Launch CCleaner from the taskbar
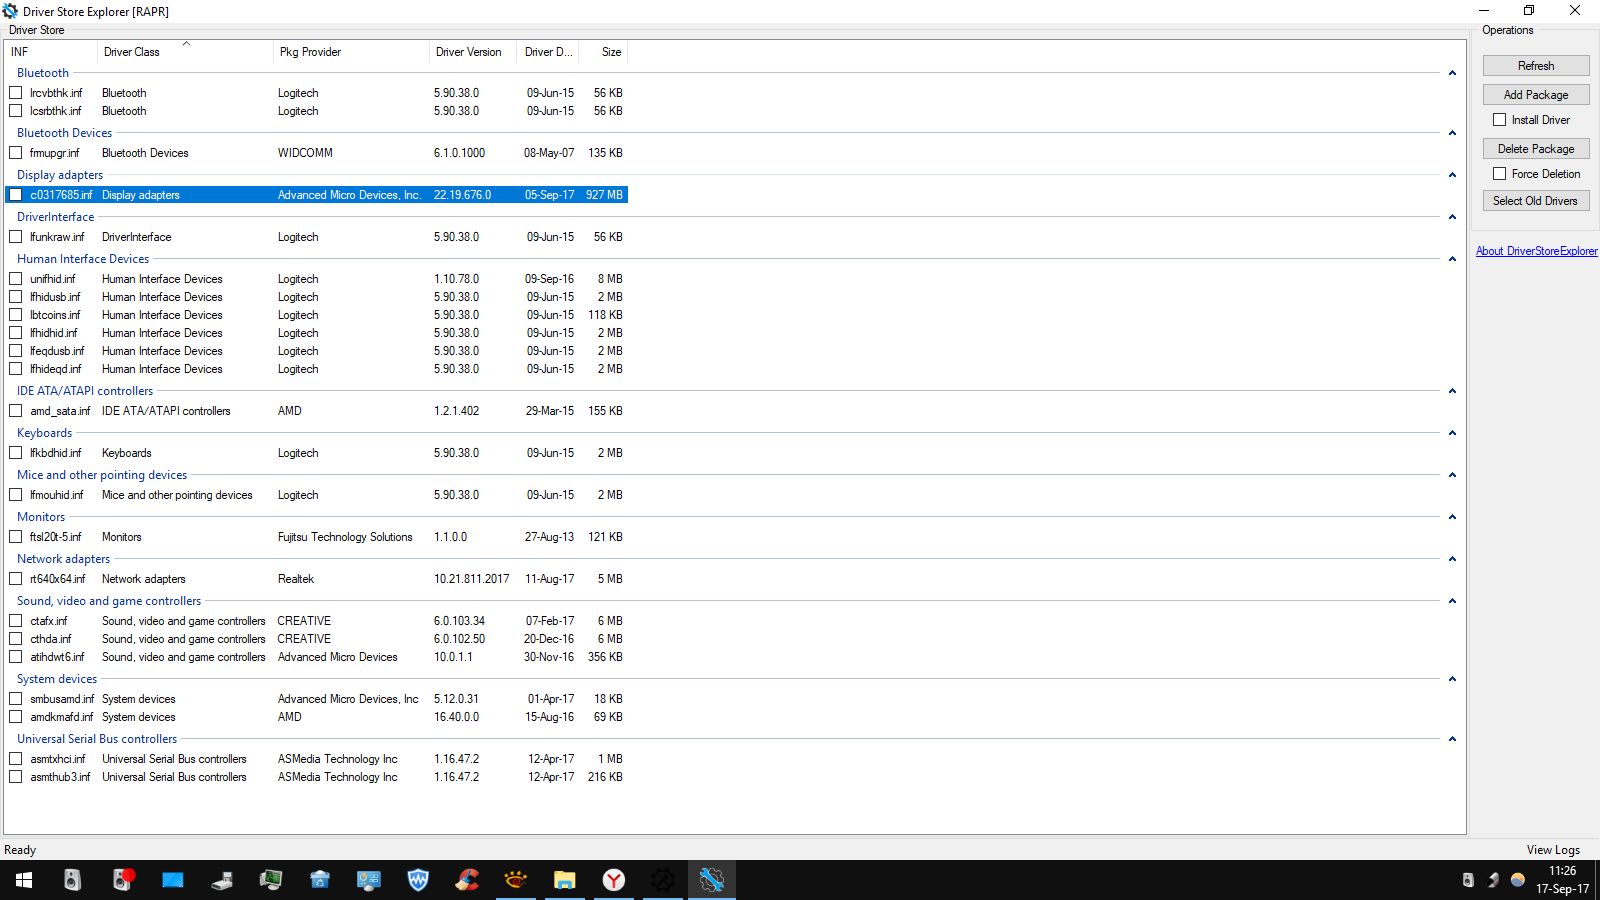 point(467,880)
